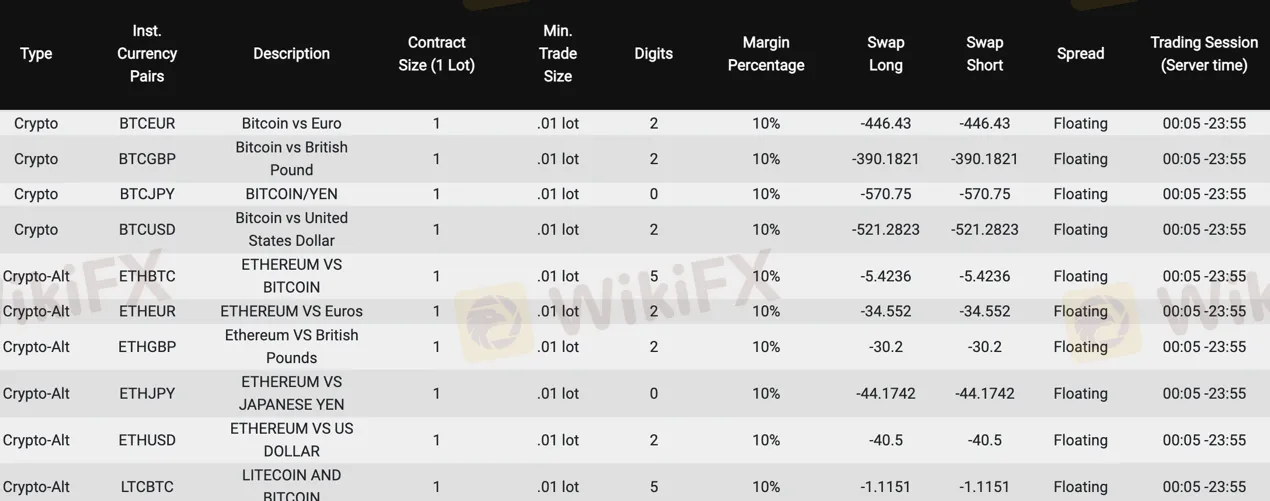Click the Trading Session (Server time) header
The height and width of the screenshot is (501, 1270).
pyautogui.click(x=1204, y=54)
